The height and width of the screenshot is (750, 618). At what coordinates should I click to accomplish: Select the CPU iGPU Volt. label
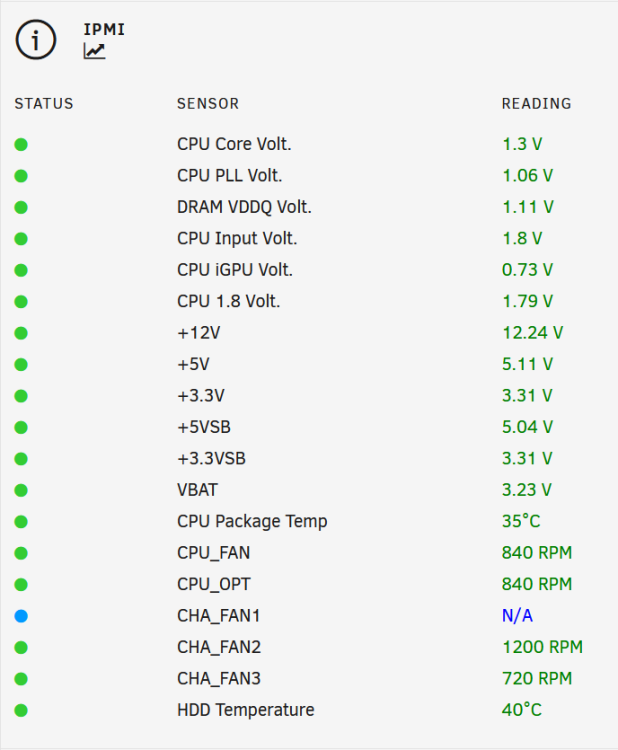[235, 270]
